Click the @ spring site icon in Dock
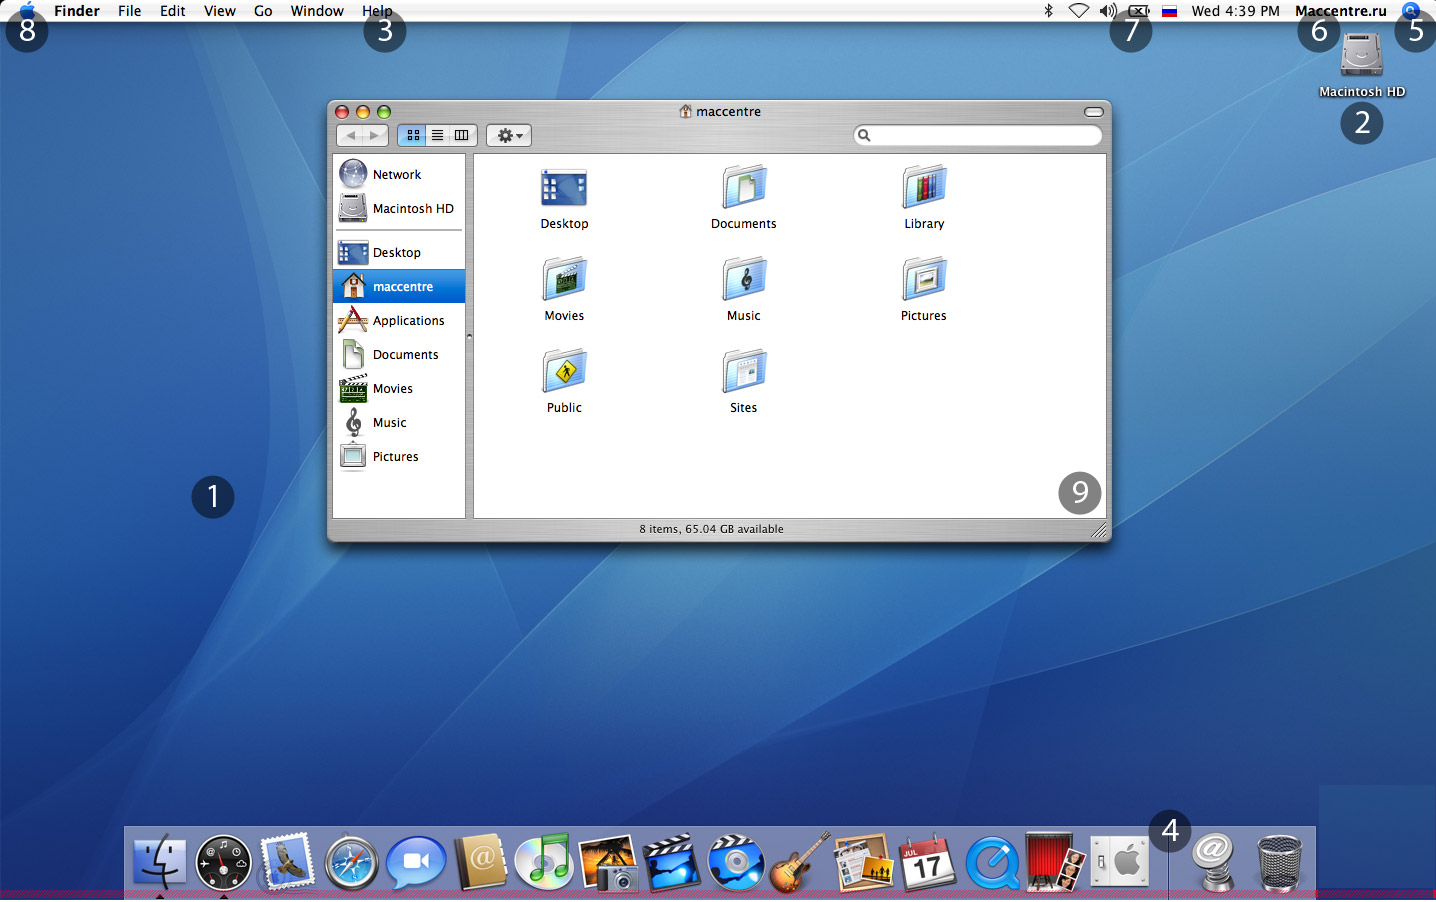The image size is (1436, 902). 1214,862
